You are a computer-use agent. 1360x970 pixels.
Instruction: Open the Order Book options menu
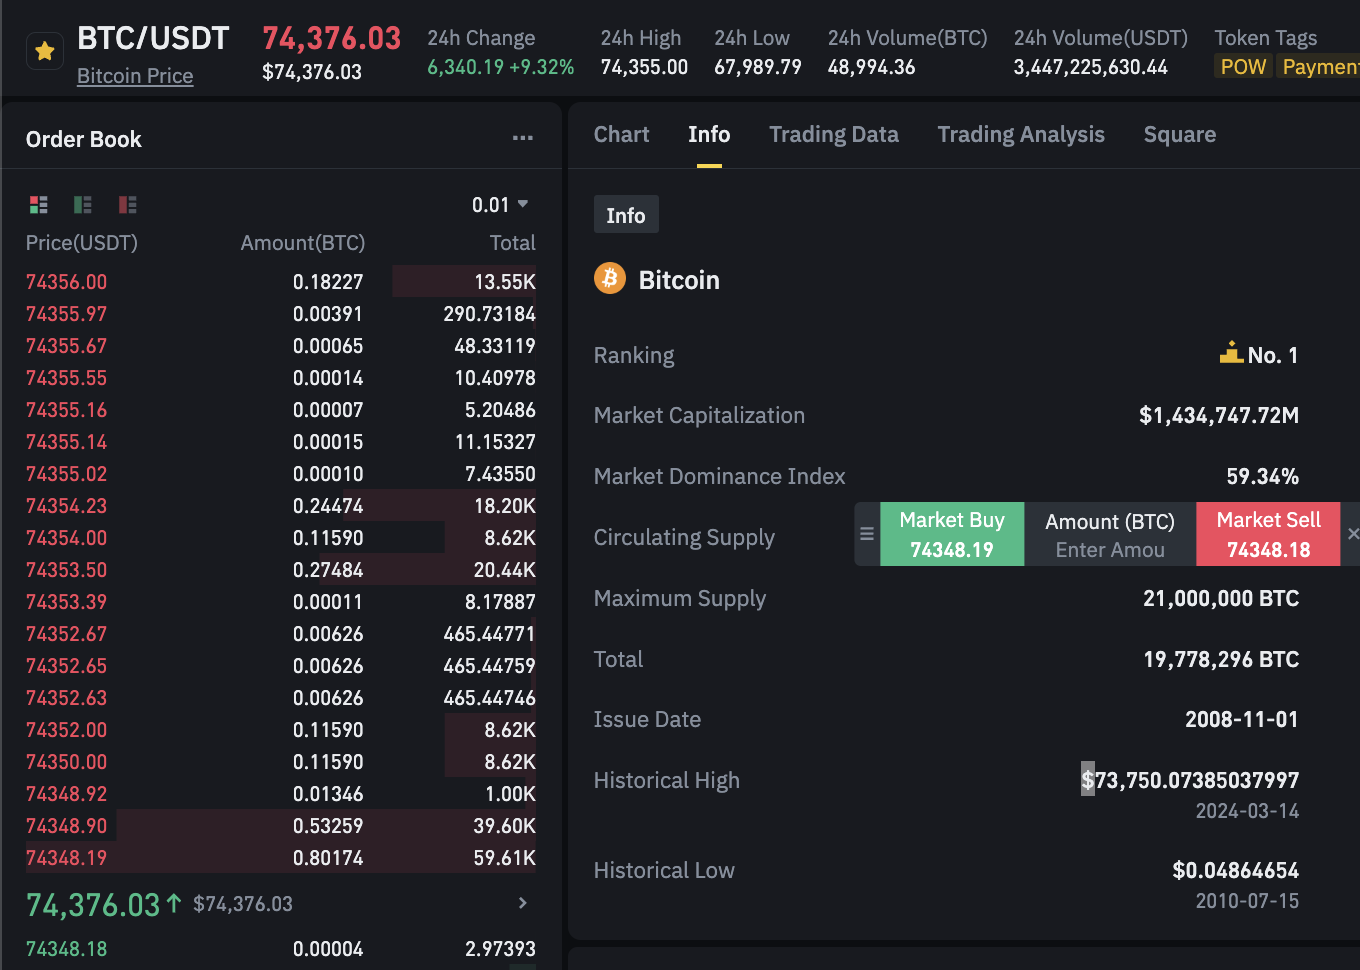(522, 138)
